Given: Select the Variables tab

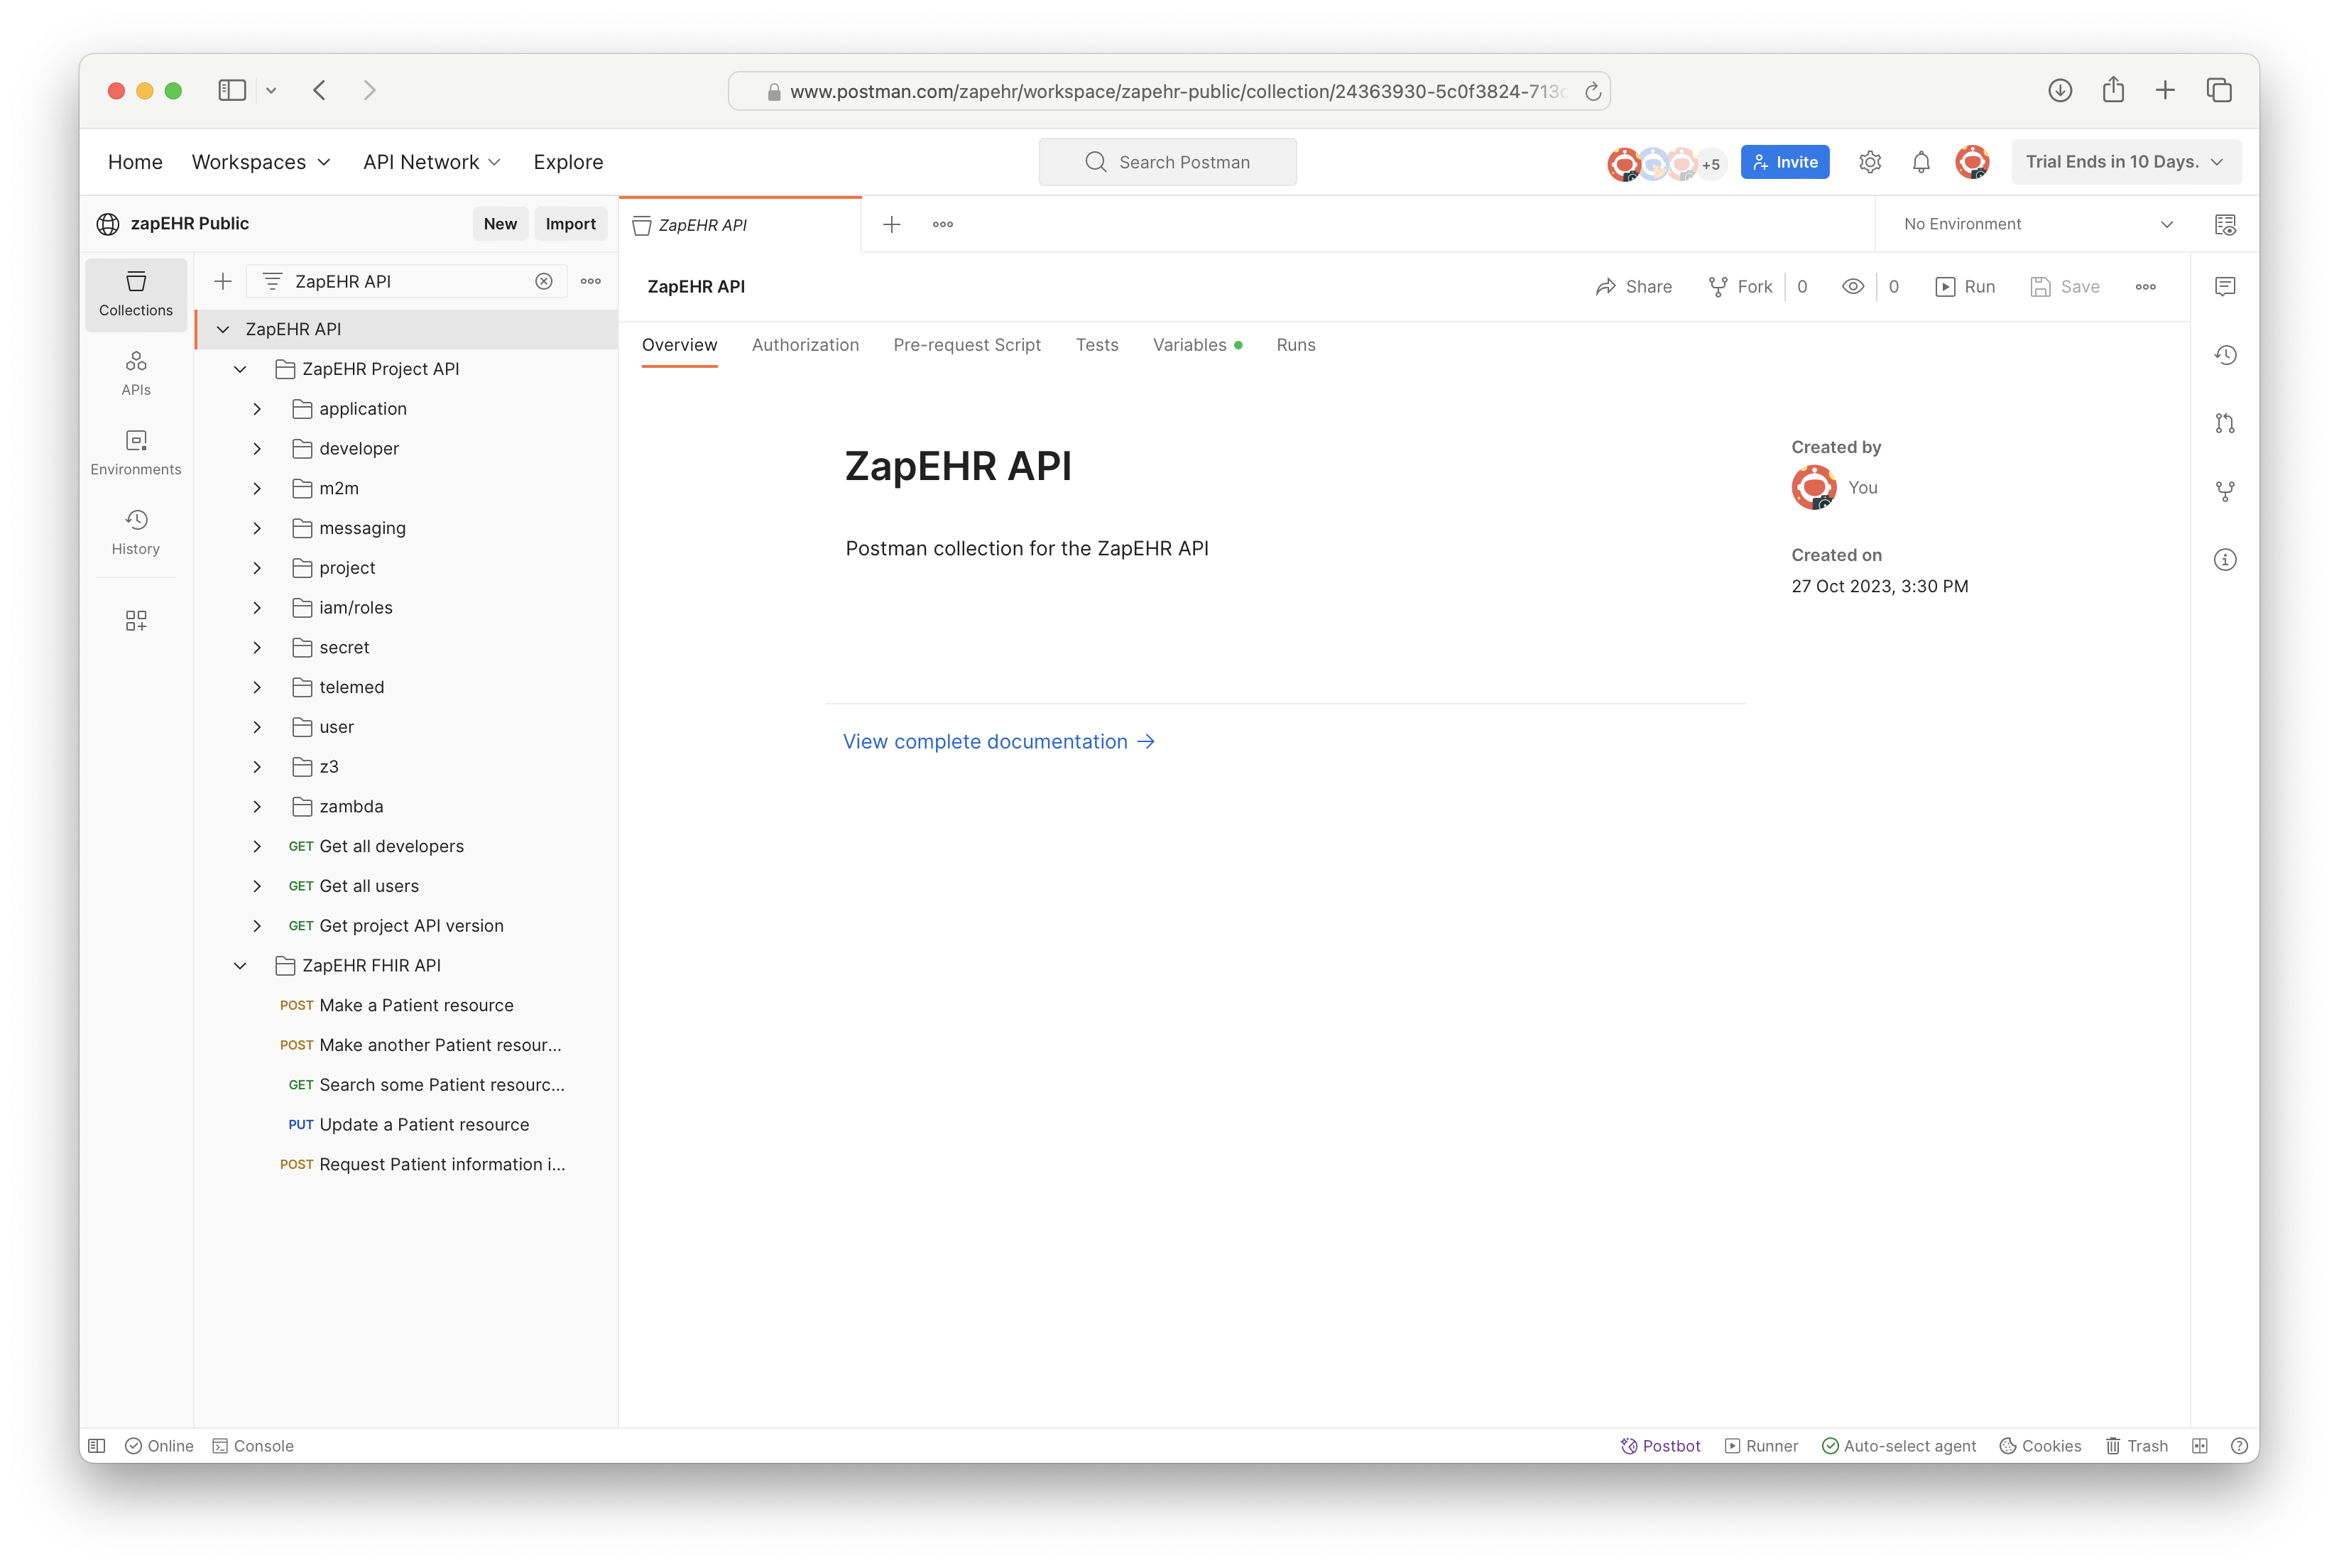Looking at the screenshot, I should [1189, 344].
